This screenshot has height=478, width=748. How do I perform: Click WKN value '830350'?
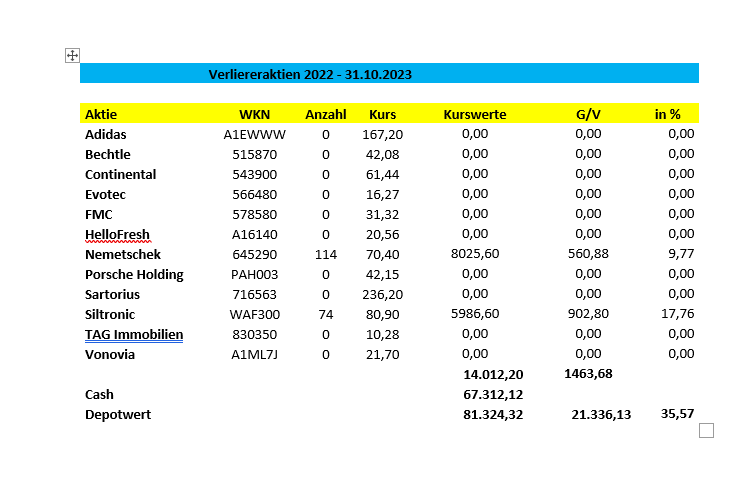(x=254, y=335)
